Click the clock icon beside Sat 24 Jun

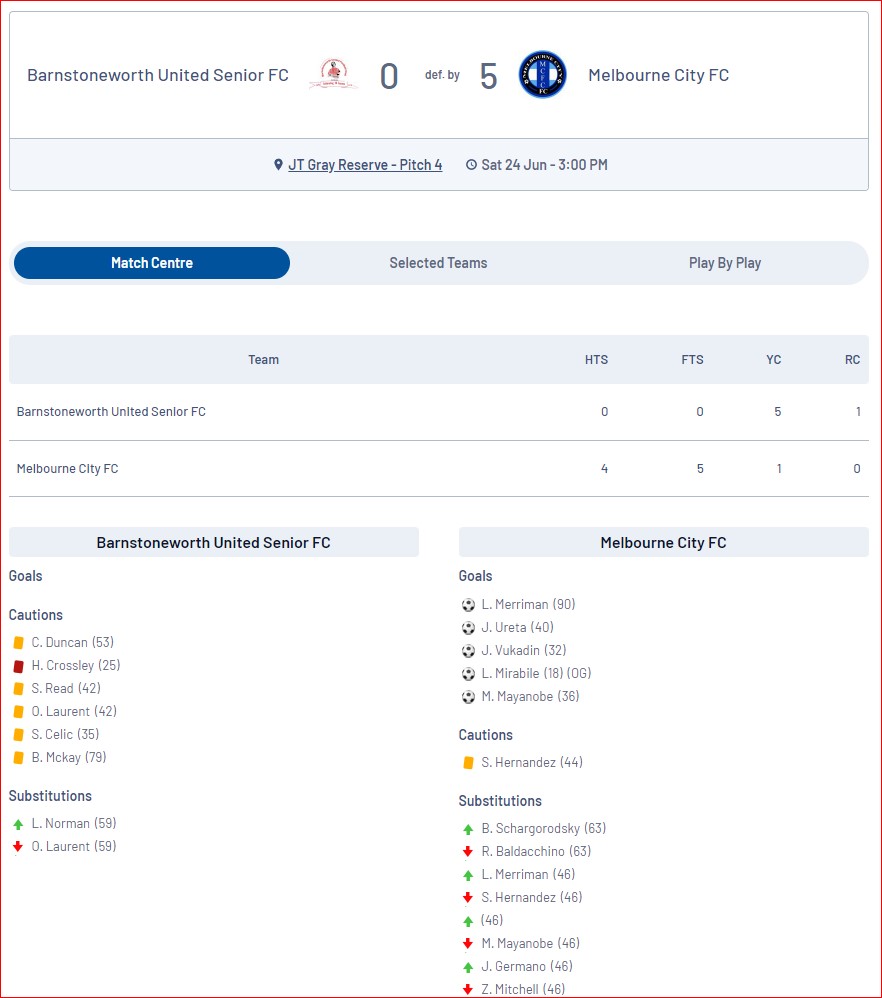pos(471,165)
